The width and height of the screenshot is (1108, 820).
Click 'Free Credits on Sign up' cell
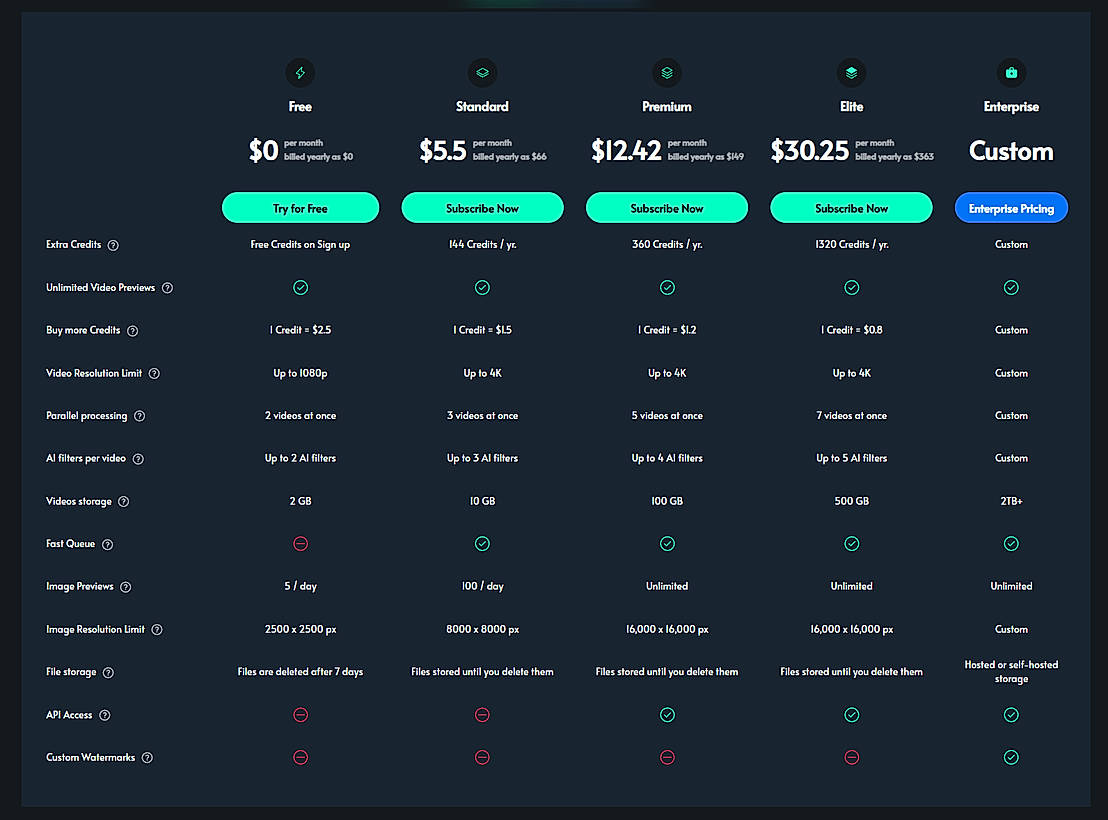(x=300, y=245)
